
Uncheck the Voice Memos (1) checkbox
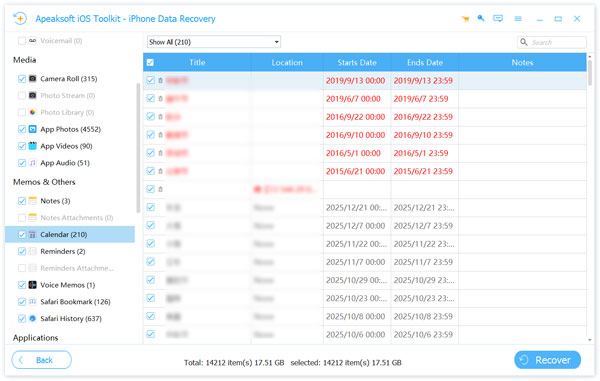(x=22, y=285)
